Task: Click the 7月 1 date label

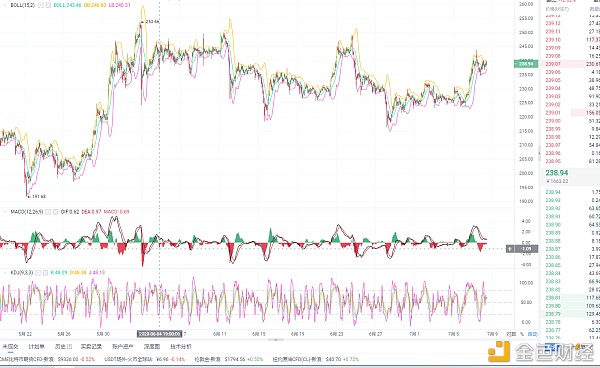Action: point(414,334)
